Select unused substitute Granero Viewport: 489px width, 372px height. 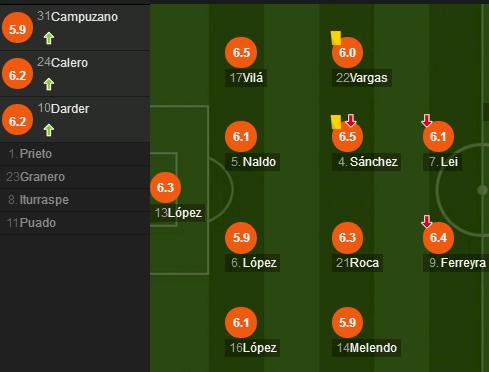(75, 177)
